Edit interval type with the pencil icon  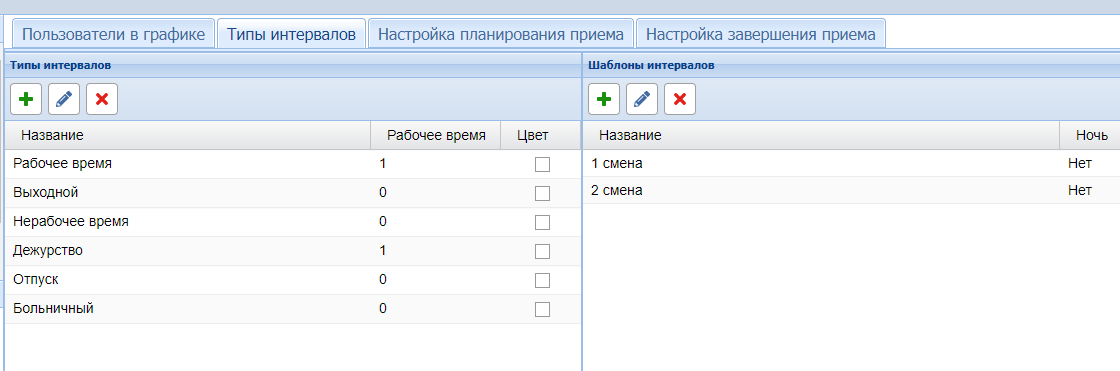tap(64, 99)
